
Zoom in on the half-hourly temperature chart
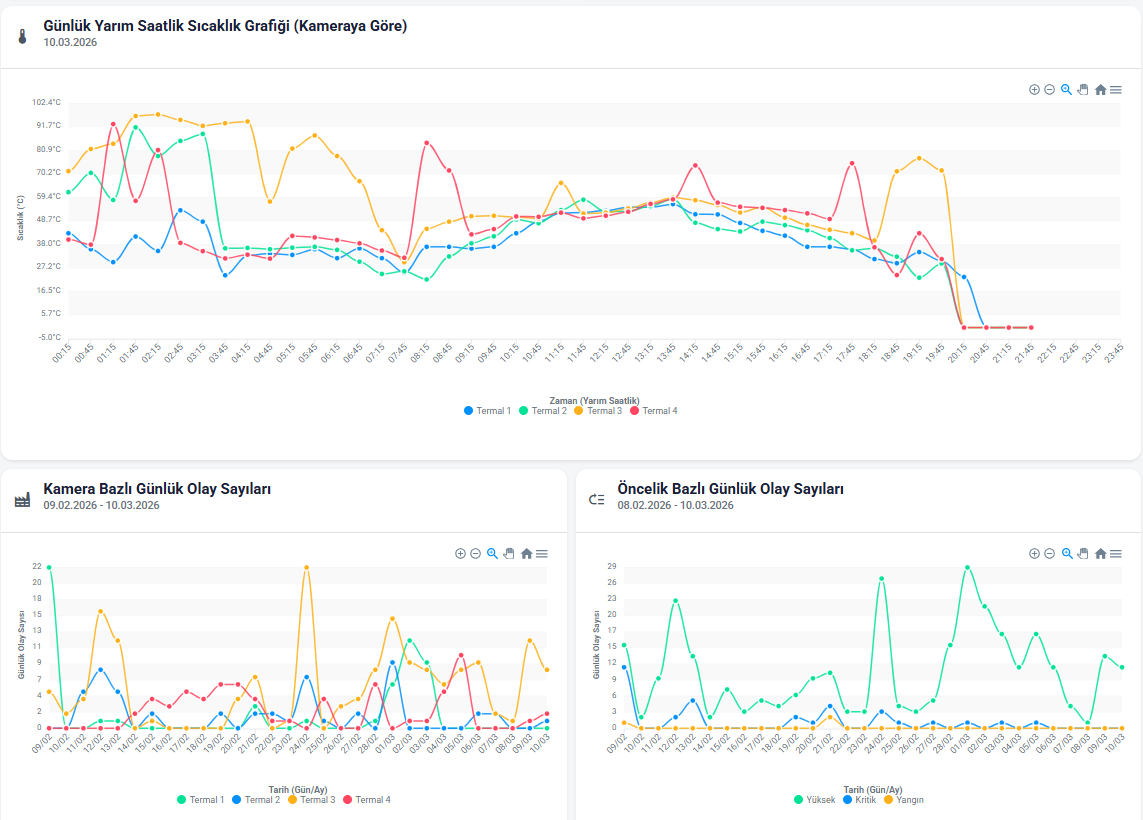[1034, 89]
